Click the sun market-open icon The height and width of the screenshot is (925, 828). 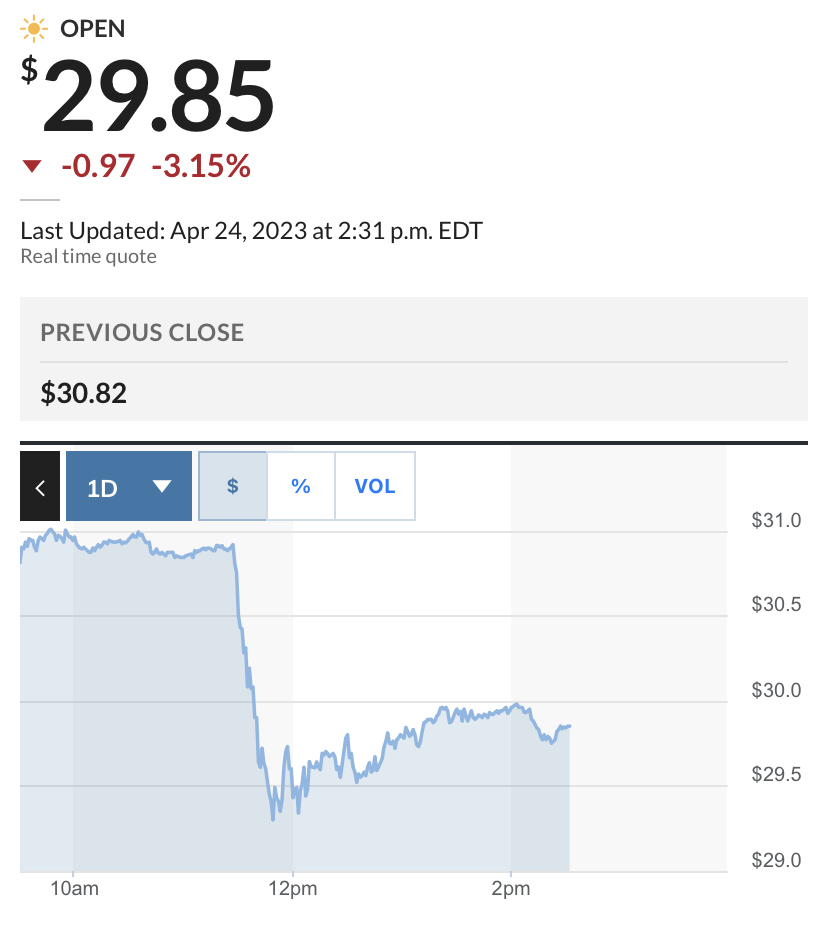pyautogui.click(x=34, y=29)
